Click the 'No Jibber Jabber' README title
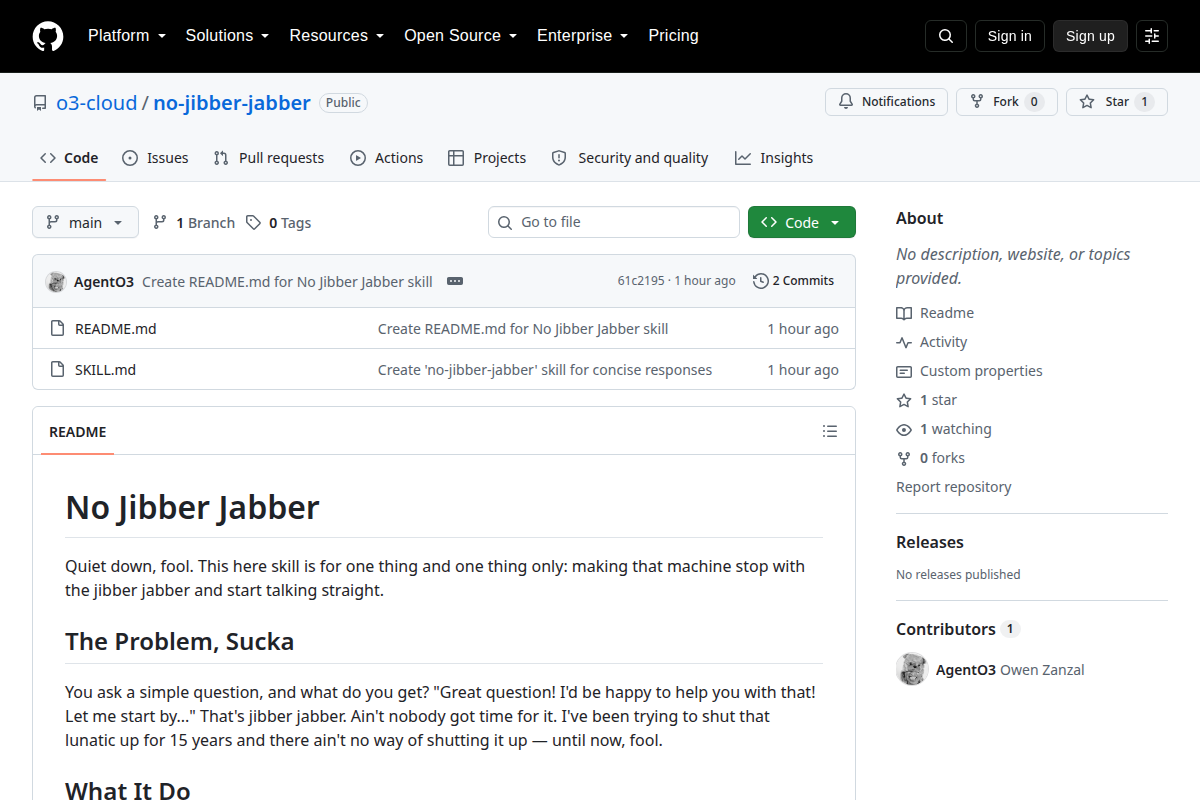The image size is (1200, 800). coord(192,507)
